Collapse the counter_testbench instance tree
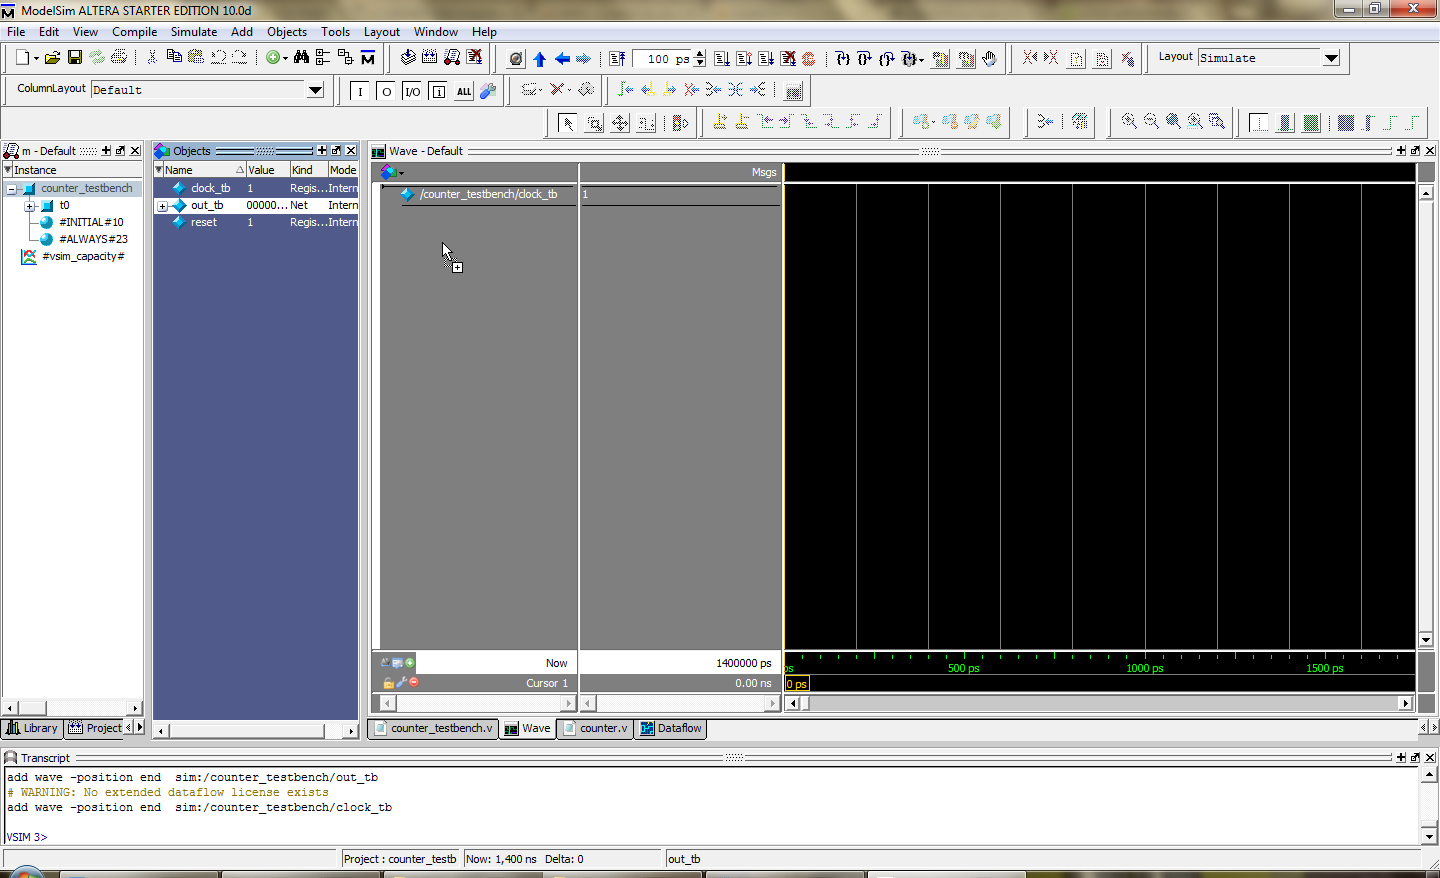This screenshot has width=1440, height=878. tap(11, 188)
